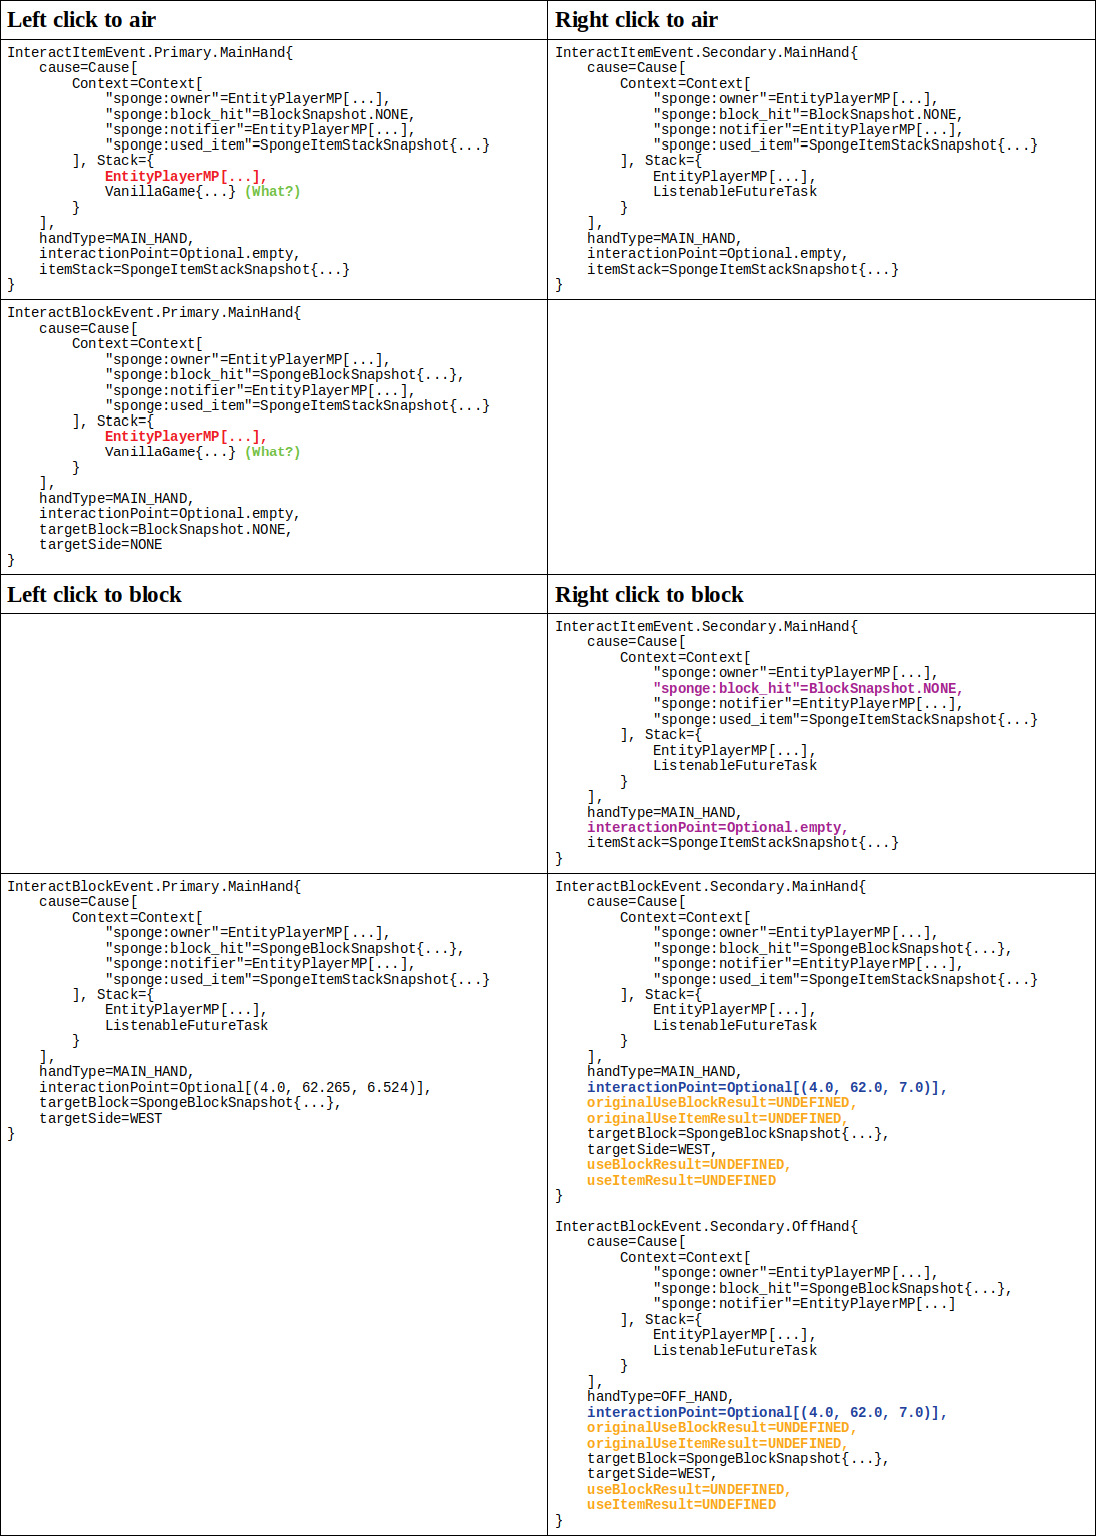This screenshot has width=1096, height=1536.
Task: Click 'originalUseItemResult=UNDEFINED,' in Secondary.OffHand event
Action: pyautogui.click(x=717, y=1443)
